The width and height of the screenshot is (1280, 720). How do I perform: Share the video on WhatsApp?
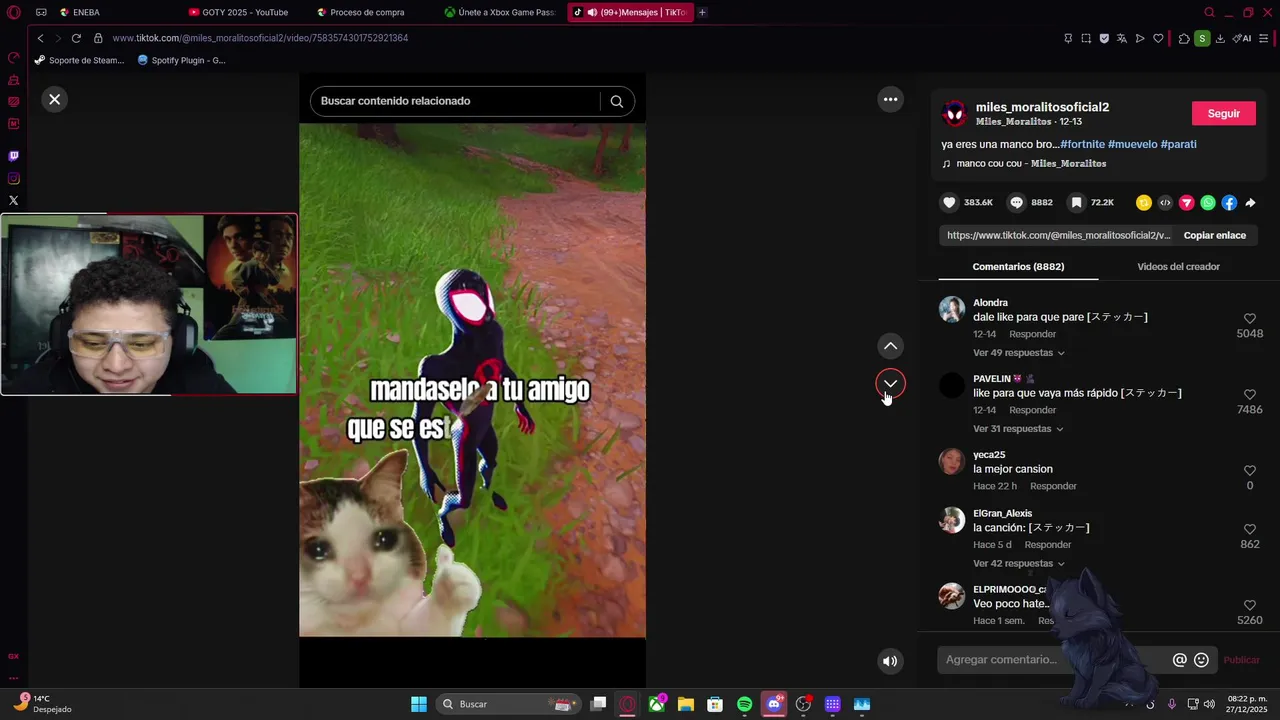point(1208,202)
